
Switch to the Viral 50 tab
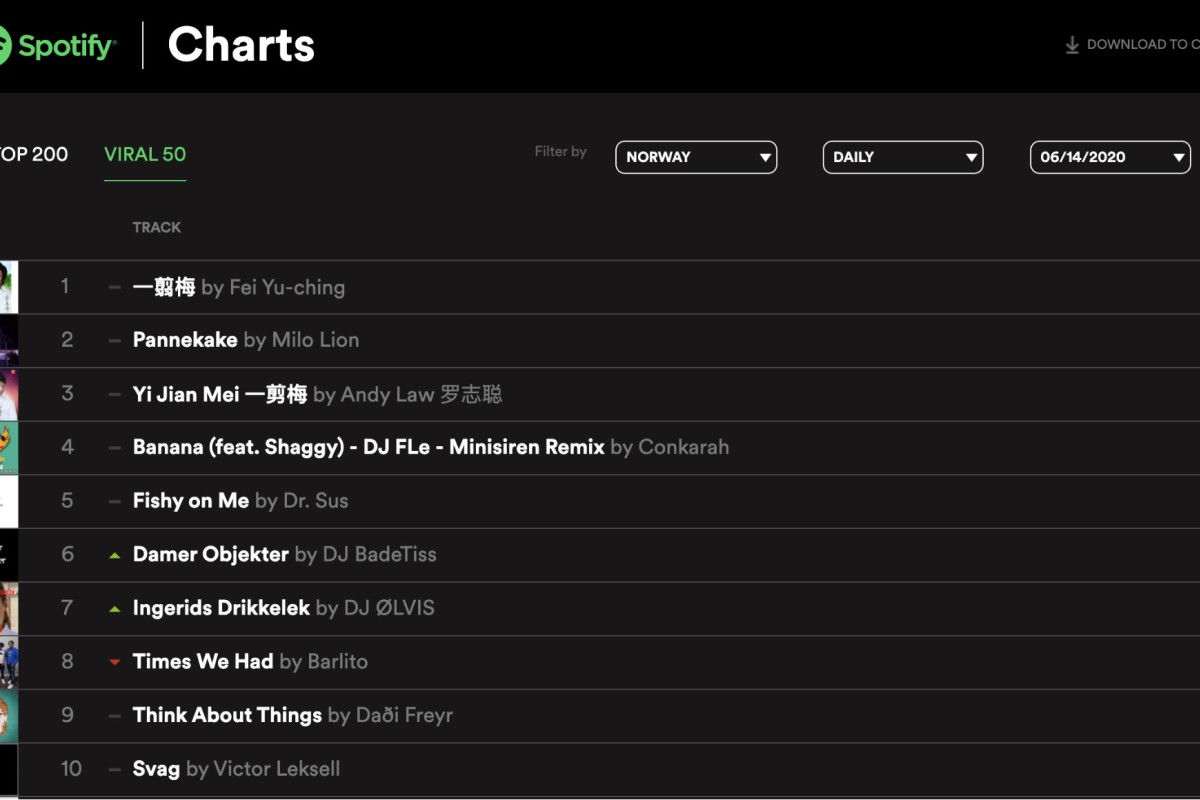point(145,154)
